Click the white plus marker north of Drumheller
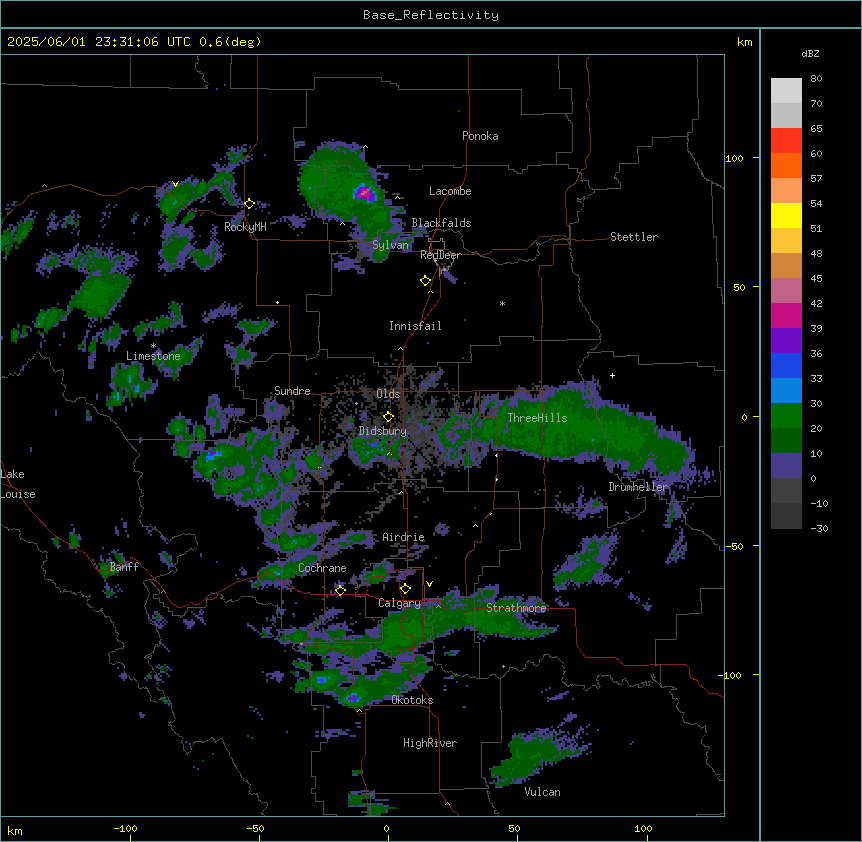862x842 pixels. [x=612, y=375]
